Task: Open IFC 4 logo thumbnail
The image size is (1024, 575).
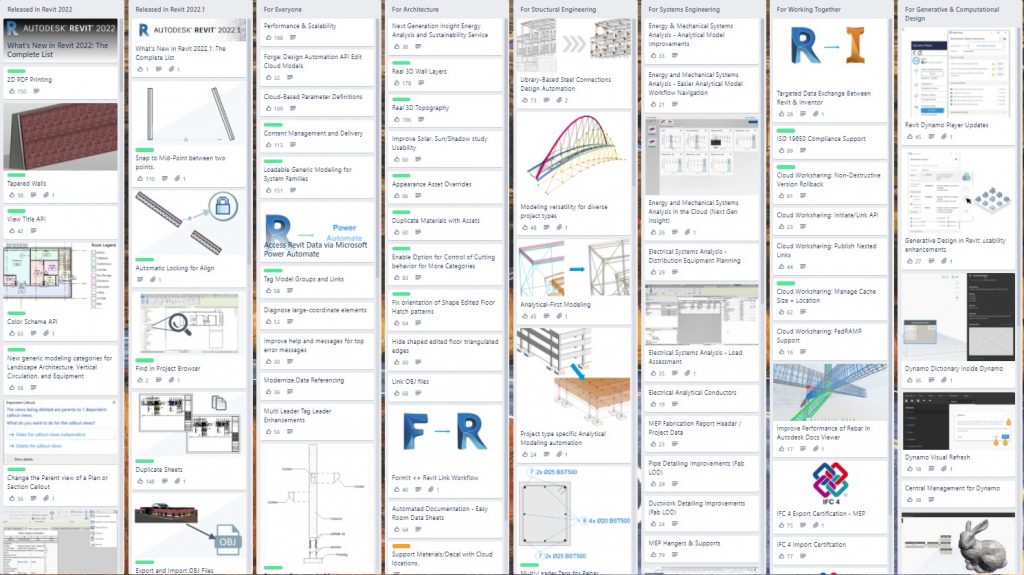Action: click(x=830, y=484)
